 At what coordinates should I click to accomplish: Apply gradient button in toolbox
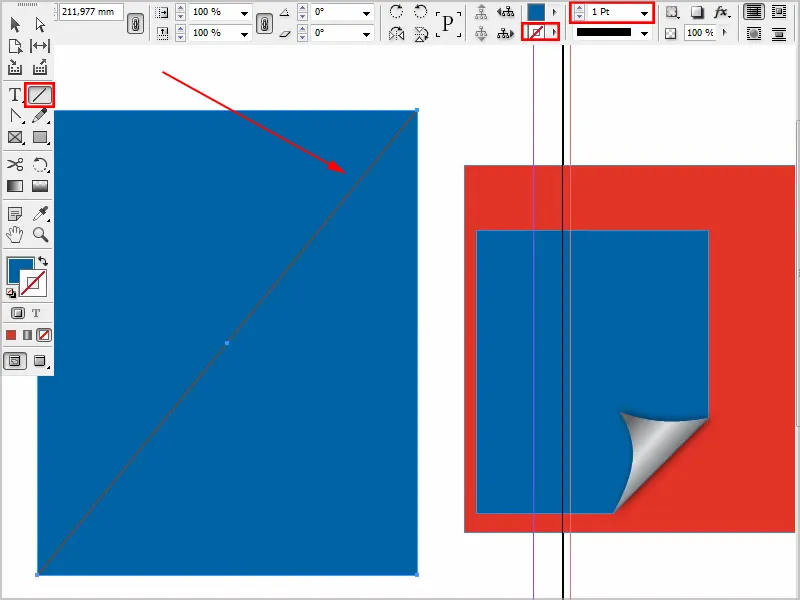[x=28, y=335]
